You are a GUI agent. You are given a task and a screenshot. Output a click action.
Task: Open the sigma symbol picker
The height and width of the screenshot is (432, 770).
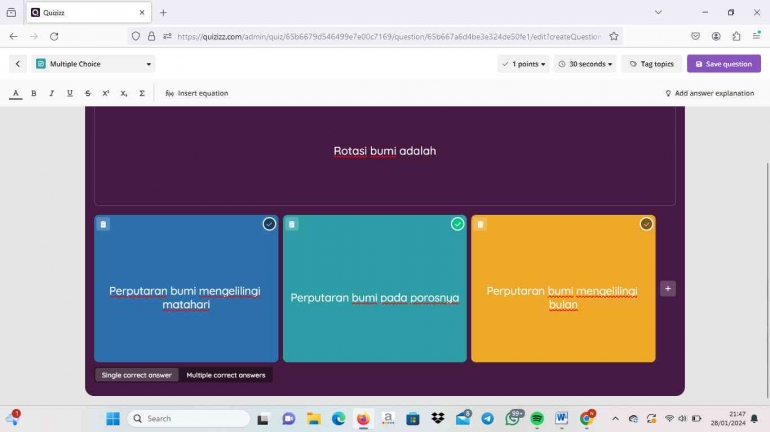click(x=142, y=93)
